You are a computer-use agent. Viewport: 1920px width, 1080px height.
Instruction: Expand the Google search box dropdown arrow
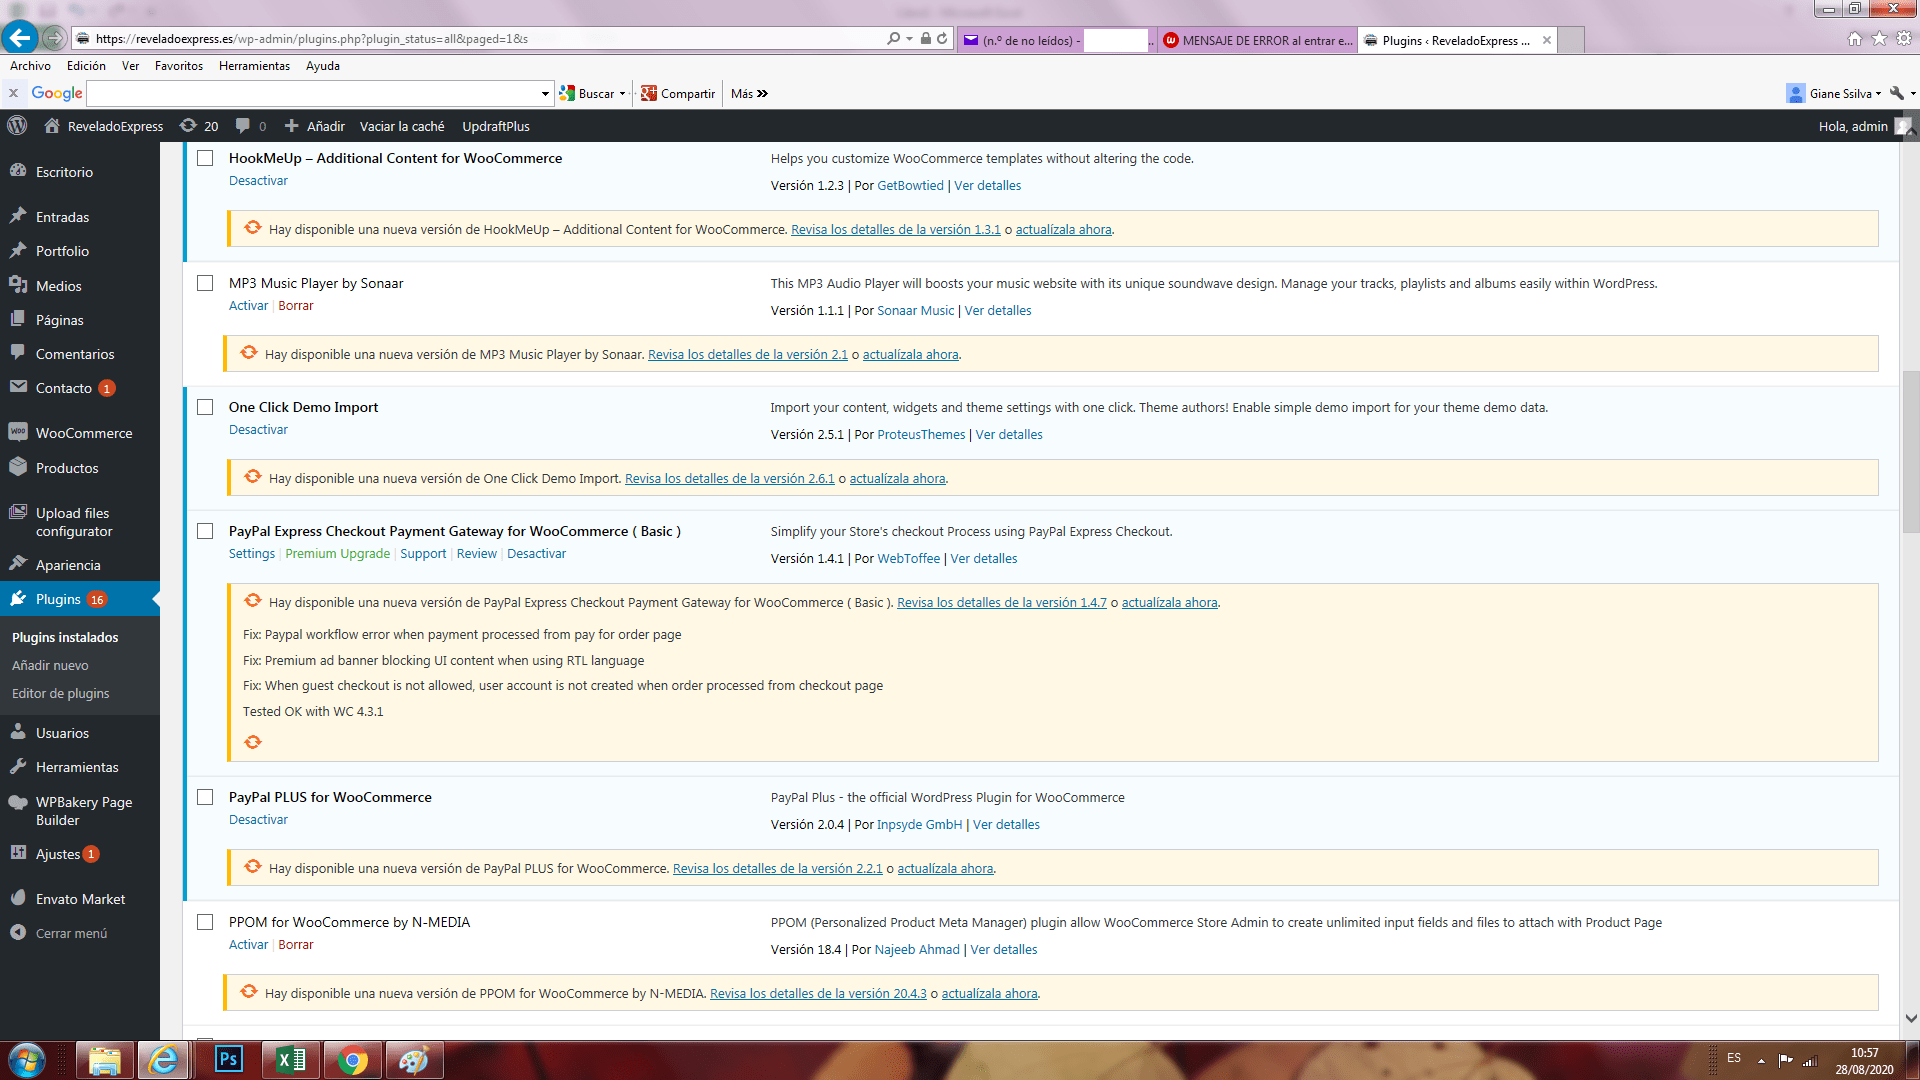coord(545,94)
